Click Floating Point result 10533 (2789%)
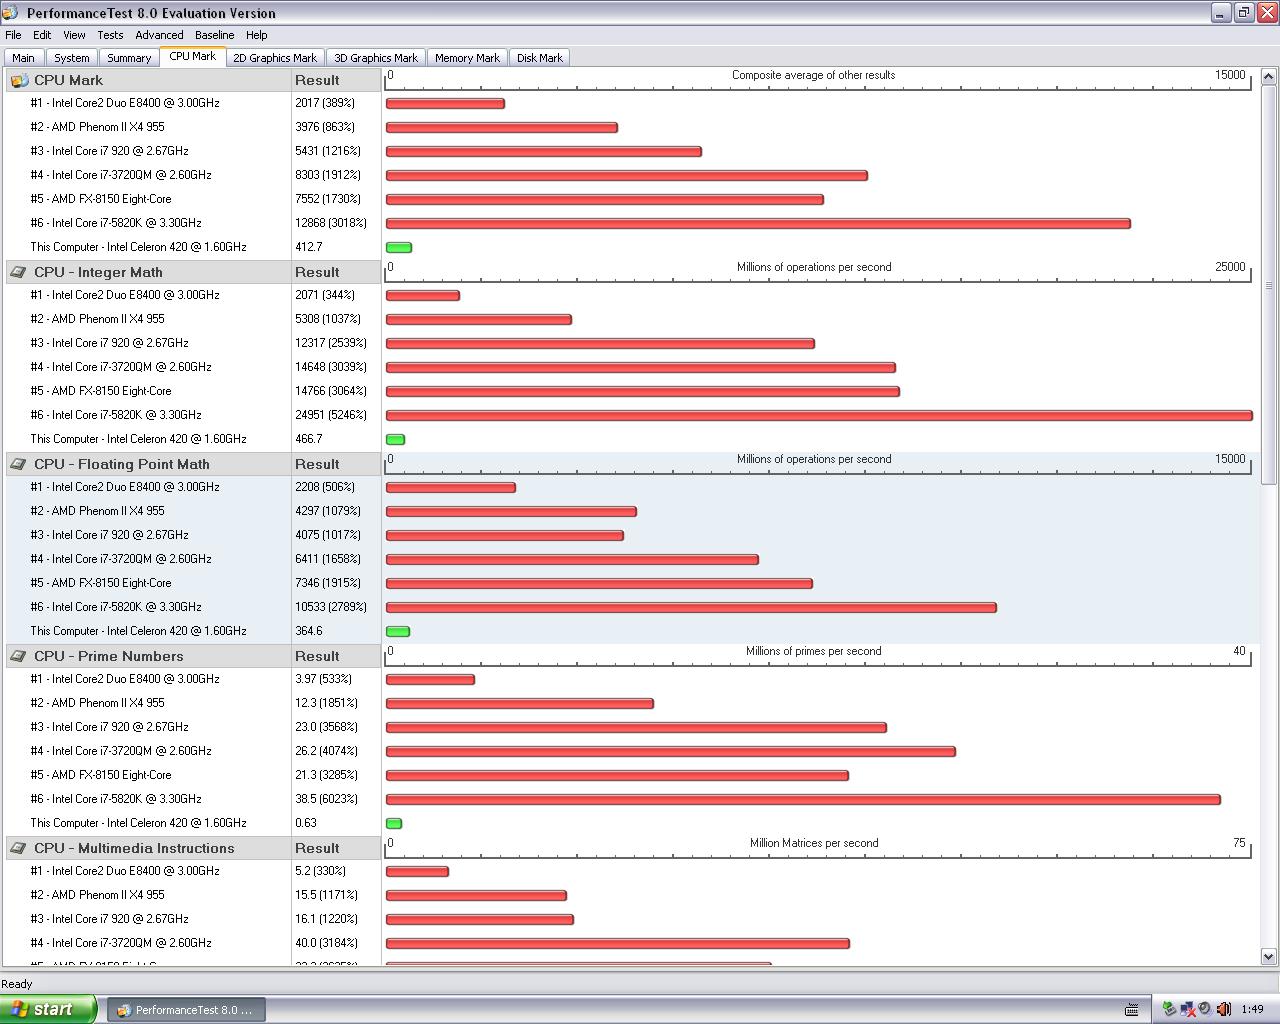Viewport: 1280px width, 1024px height. click(331, 607)
